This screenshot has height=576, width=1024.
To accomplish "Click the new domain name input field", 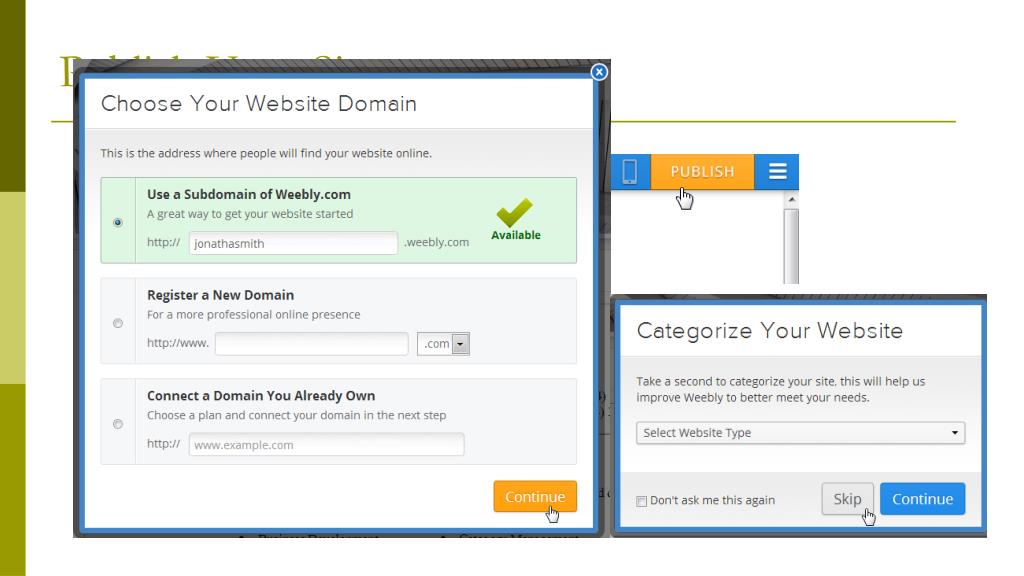I will [x=312, y=344].
